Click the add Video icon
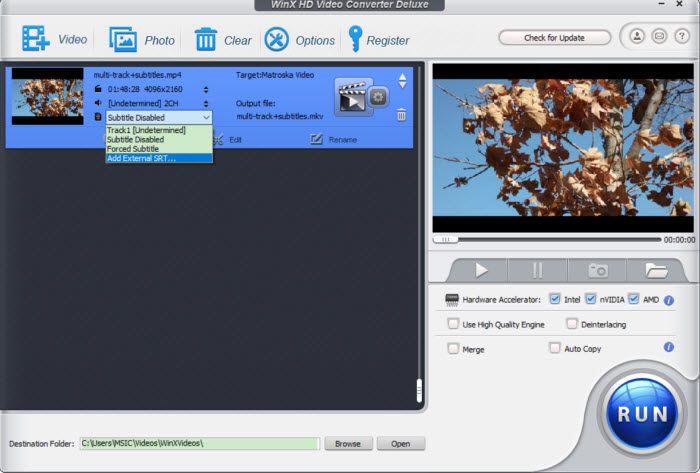This screenshot has width=700, height=473. 36,38
